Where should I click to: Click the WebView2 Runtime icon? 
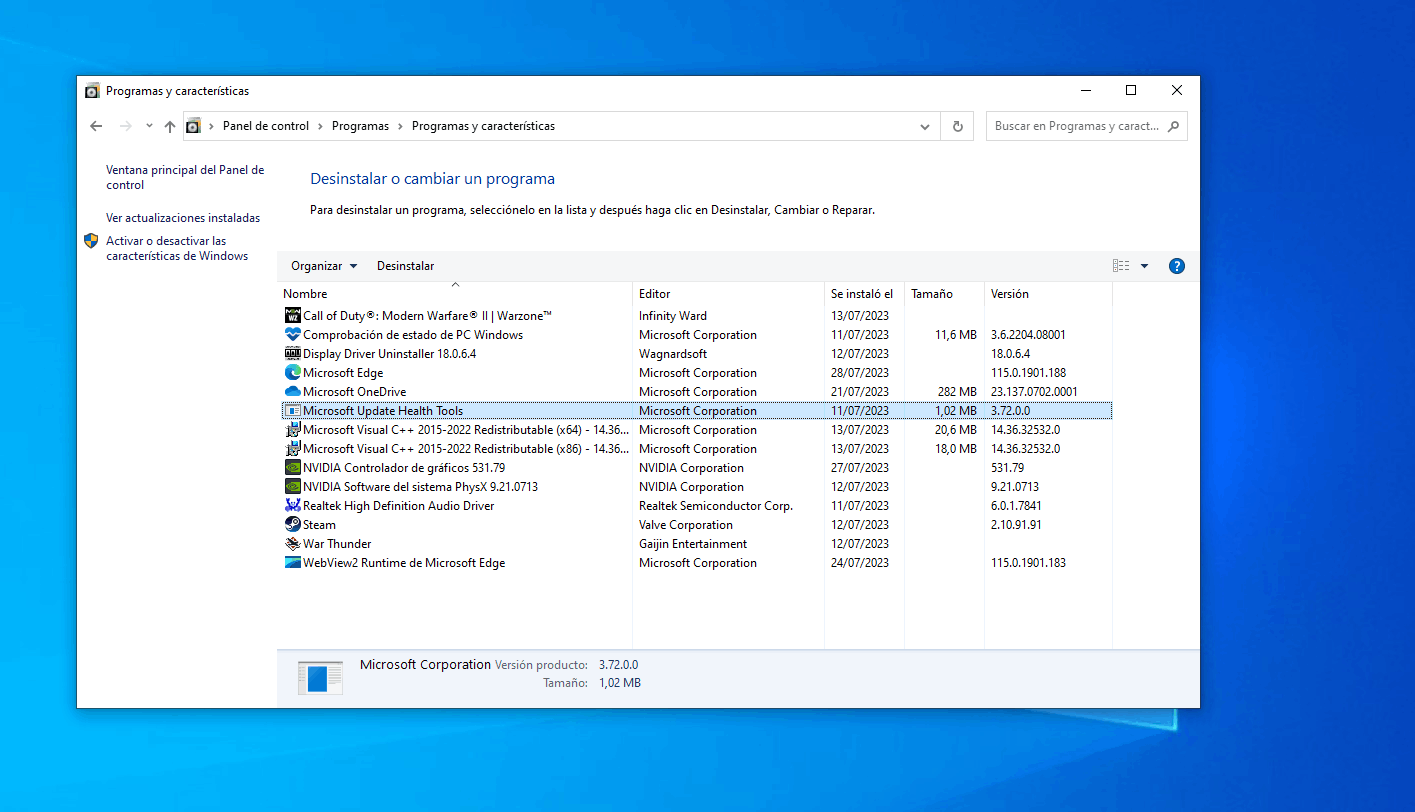(293, 563)
